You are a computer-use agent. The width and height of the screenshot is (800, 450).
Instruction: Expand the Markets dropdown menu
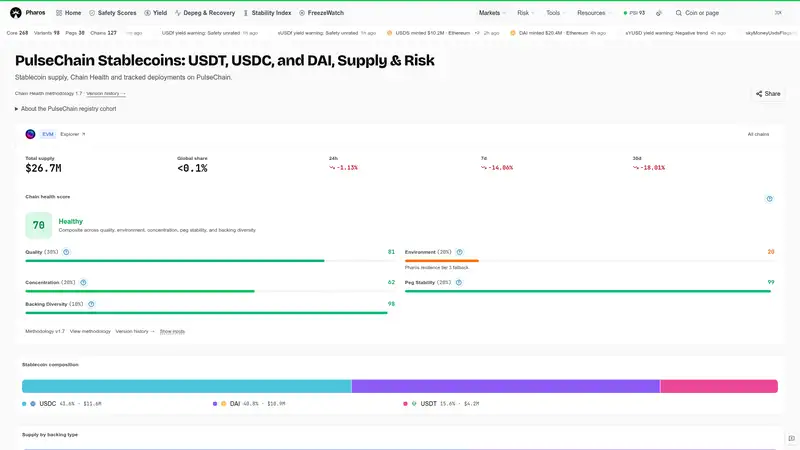click(492, 13)
